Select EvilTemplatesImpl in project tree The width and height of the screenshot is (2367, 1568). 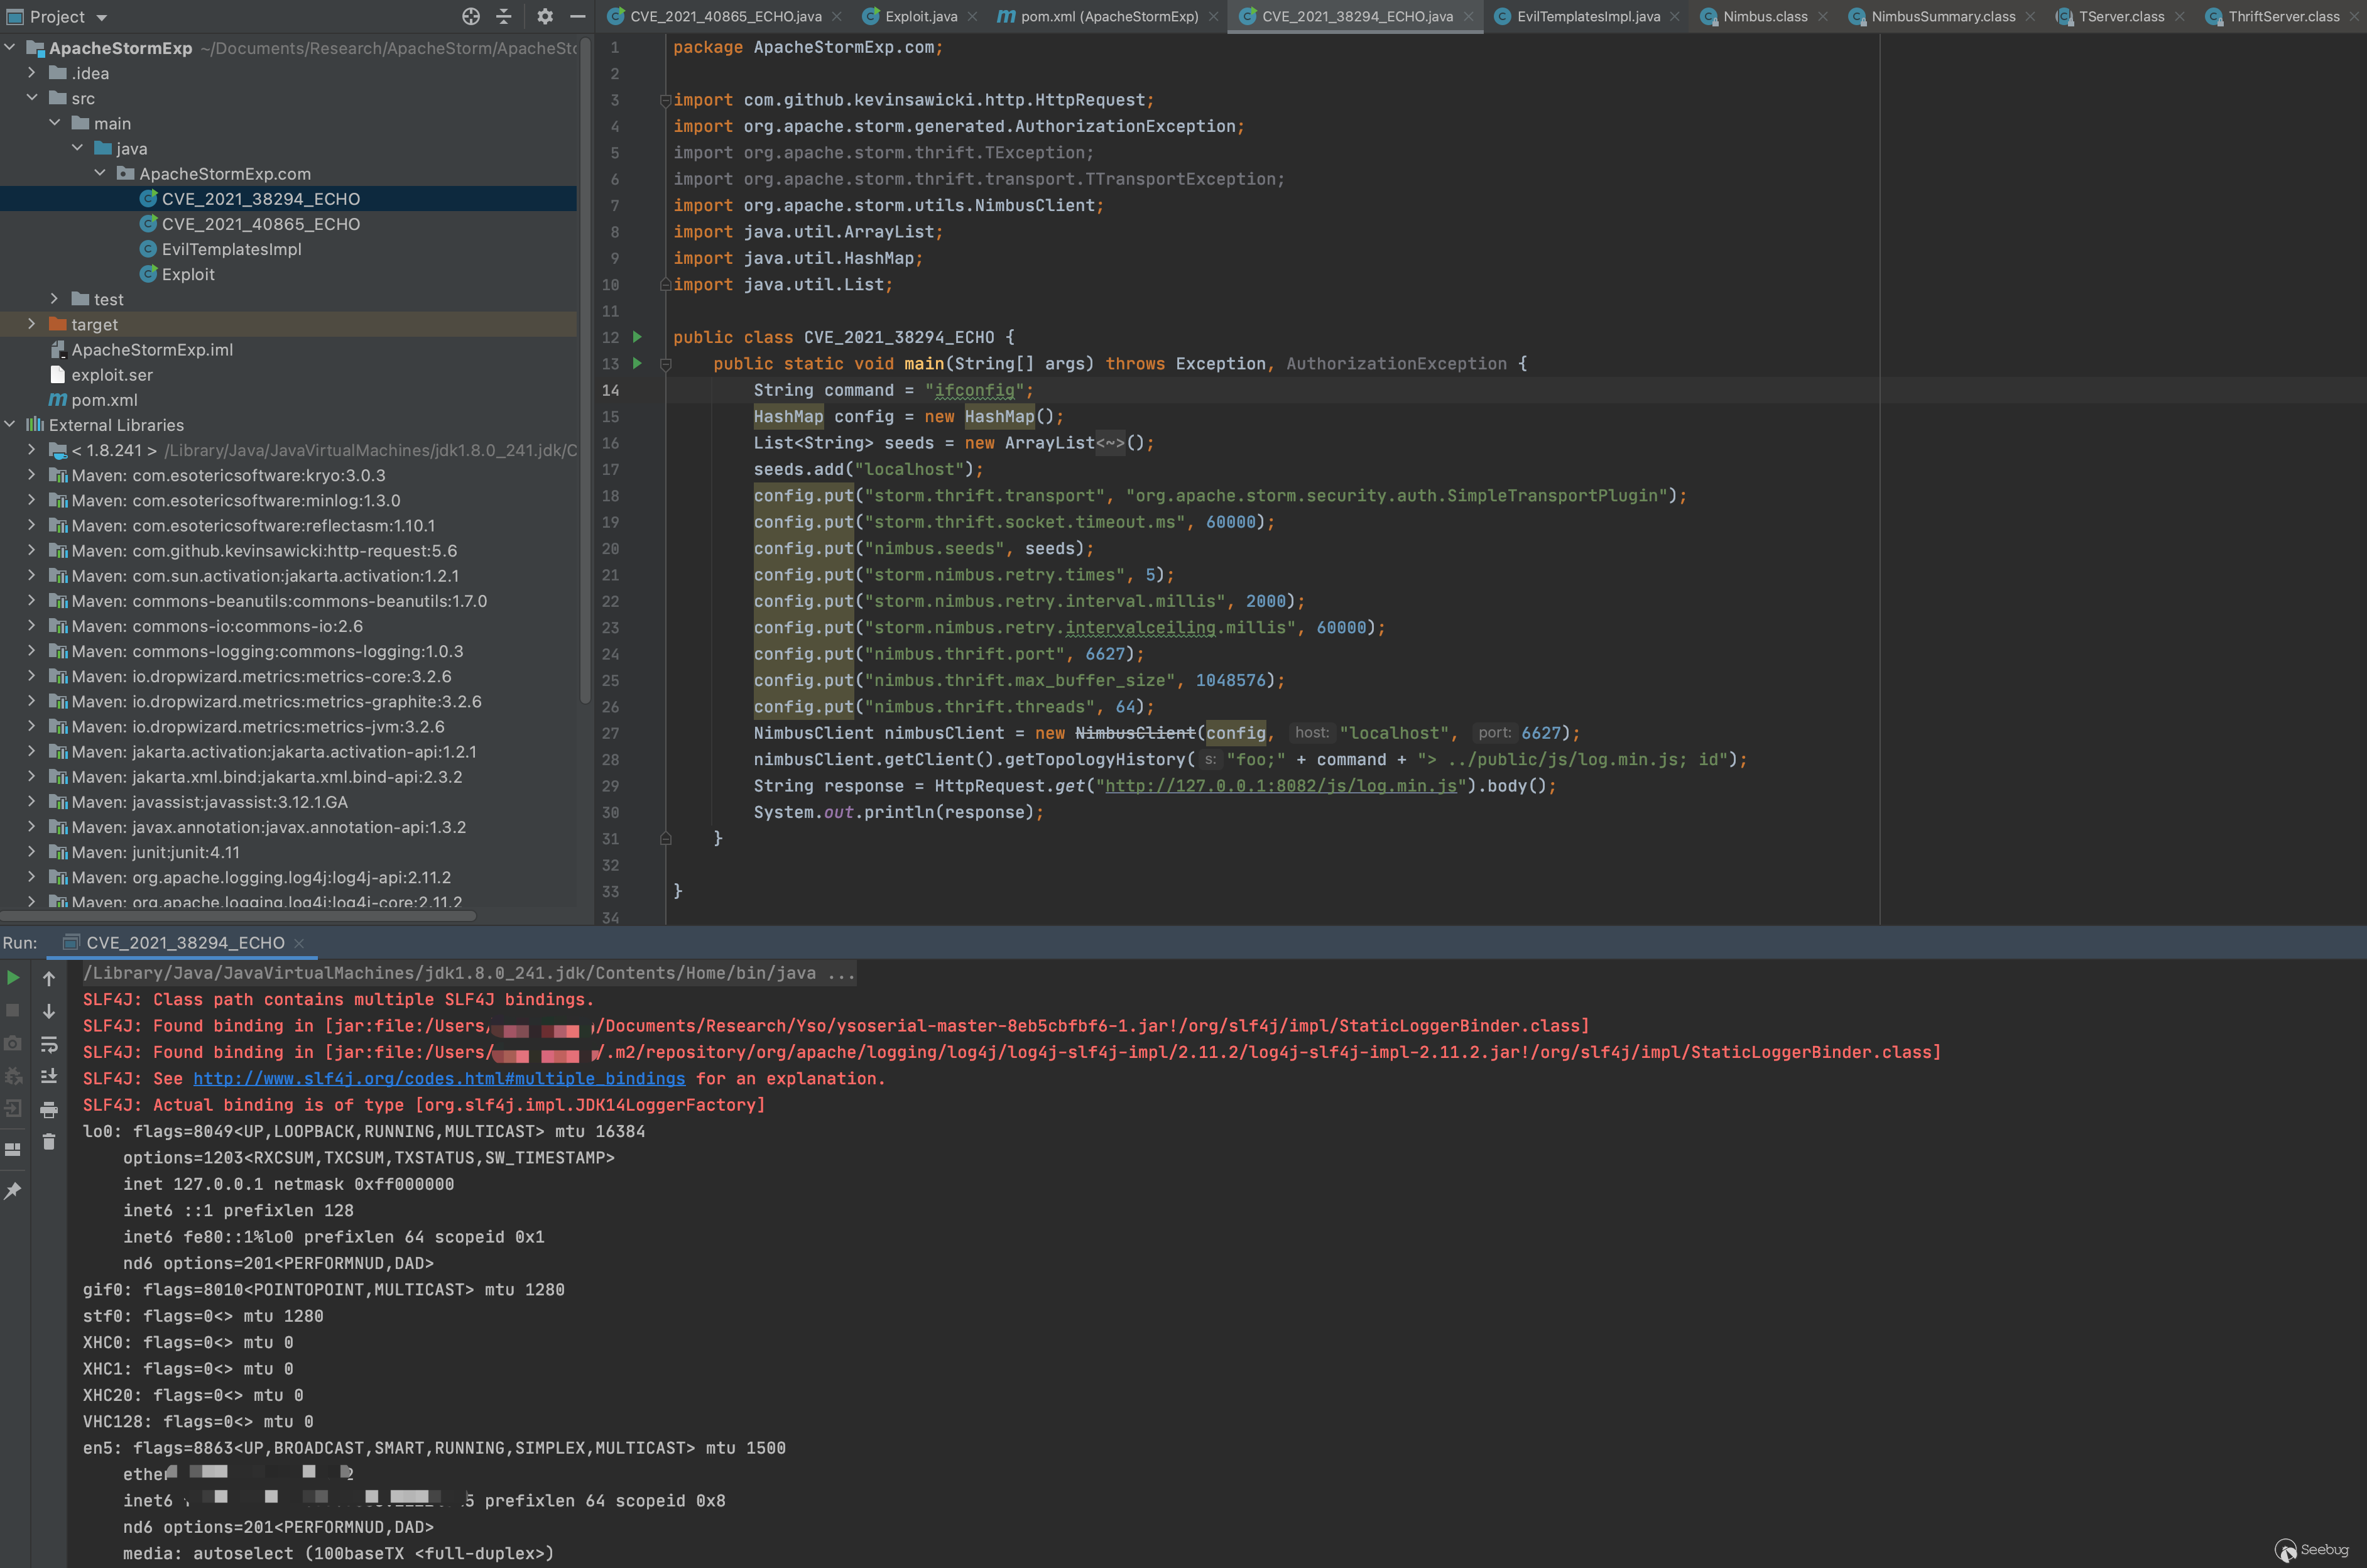pos(231,249)
